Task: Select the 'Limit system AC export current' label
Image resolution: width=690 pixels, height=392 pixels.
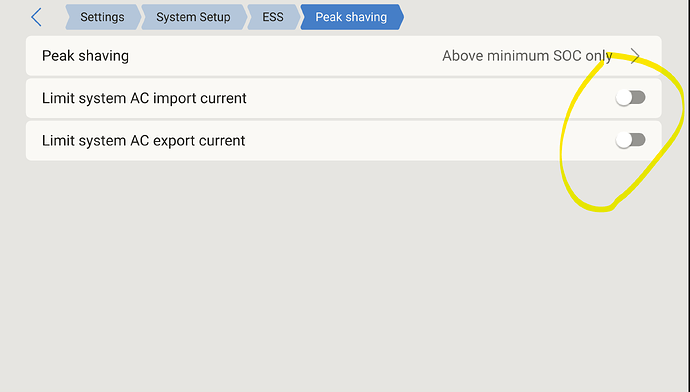Action: pyautogui.click(x=143, y=141)
